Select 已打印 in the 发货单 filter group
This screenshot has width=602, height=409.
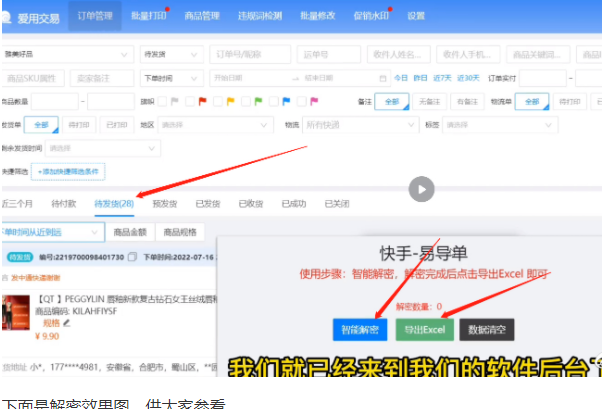[117, 125]
